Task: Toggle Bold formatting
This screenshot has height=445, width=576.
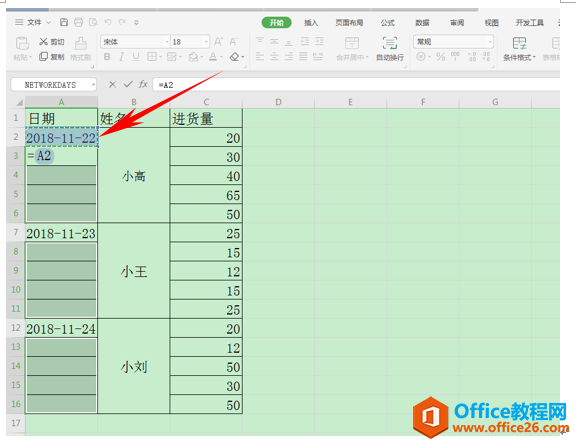Action: click(107, 57)
